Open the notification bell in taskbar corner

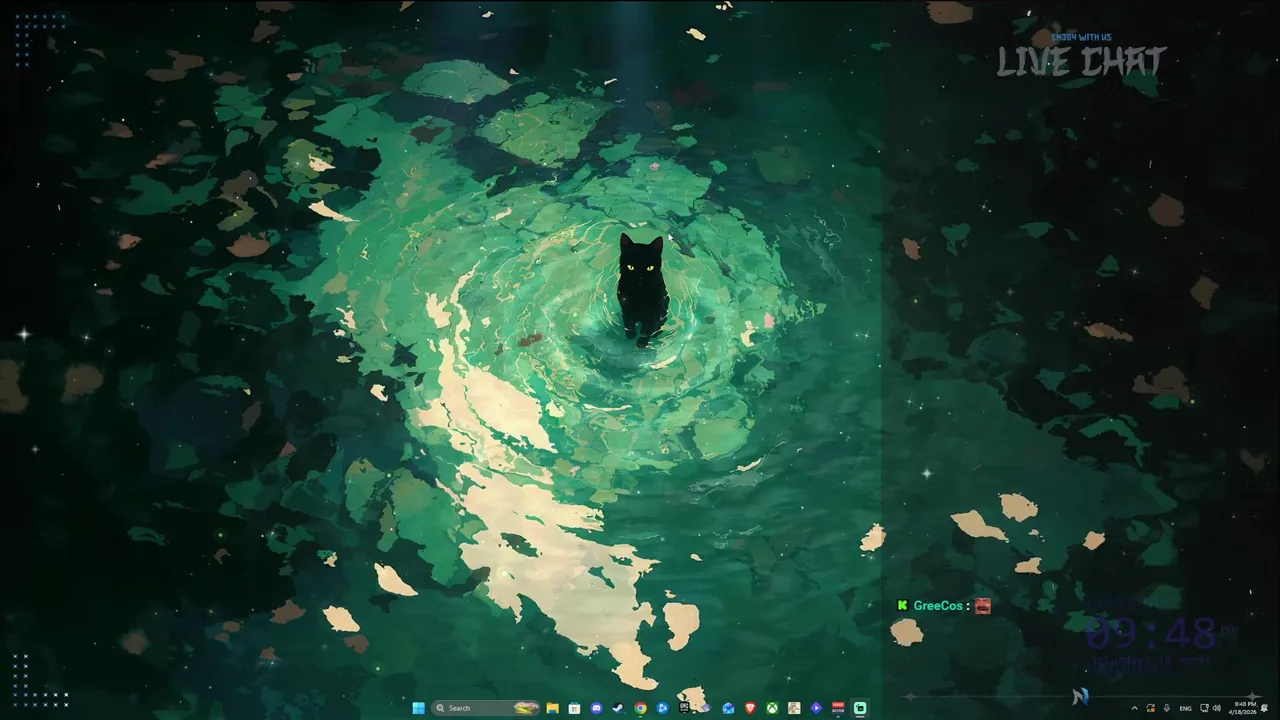[x=1265, y=708]
